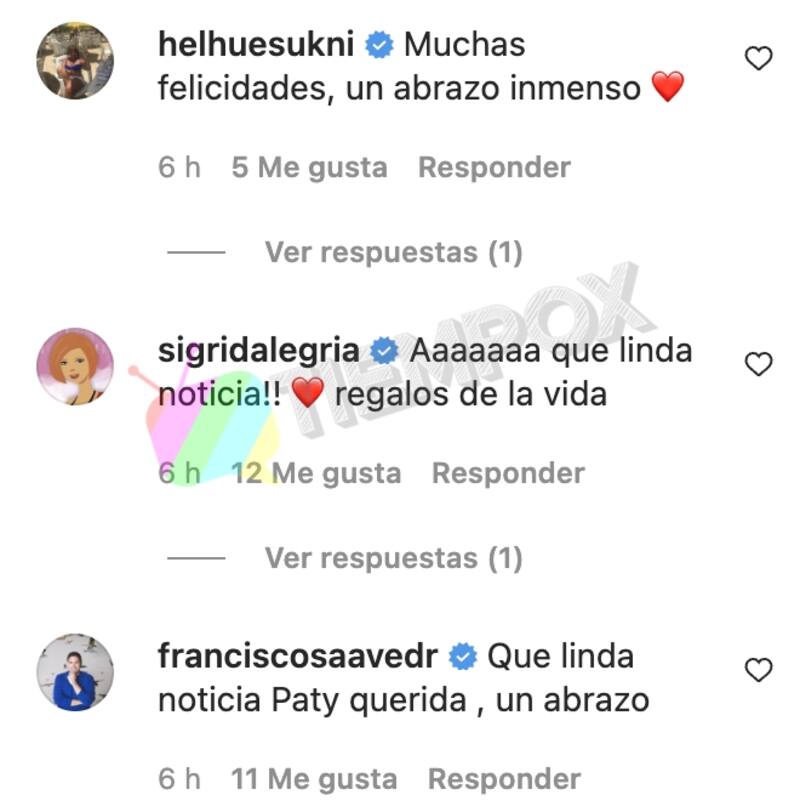Click verified badge next to helhuesukni
This screenshot has width=800, height=812.
coord(380,45)
